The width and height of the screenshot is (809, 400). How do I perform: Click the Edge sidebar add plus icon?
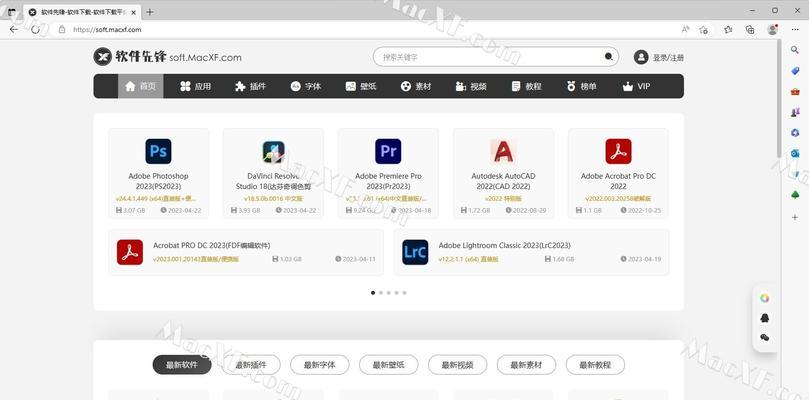(795, 217)
